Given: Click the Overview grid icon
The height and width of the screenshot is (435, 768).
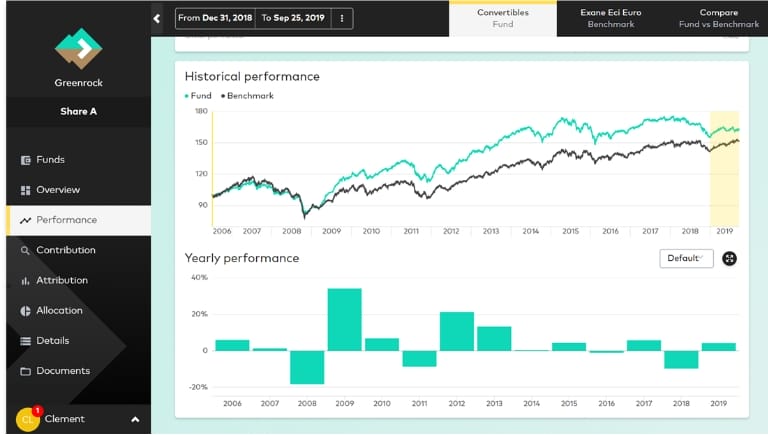Looking at the screenshot, I should (26, 190).
